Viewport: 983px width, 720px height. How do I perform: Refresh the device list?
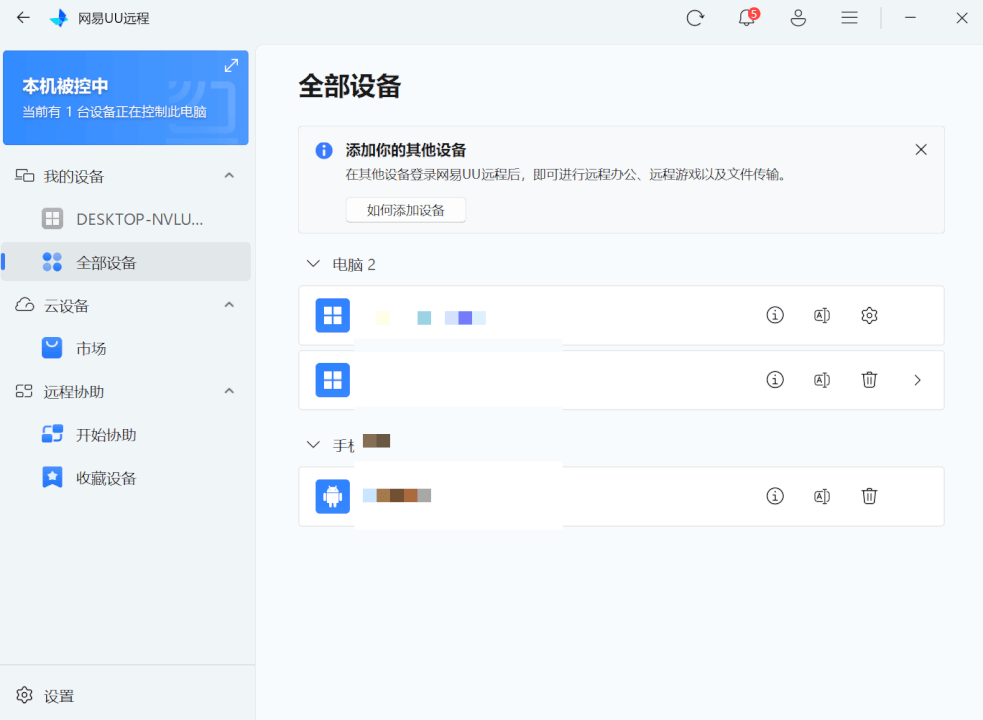click(695, 17)
